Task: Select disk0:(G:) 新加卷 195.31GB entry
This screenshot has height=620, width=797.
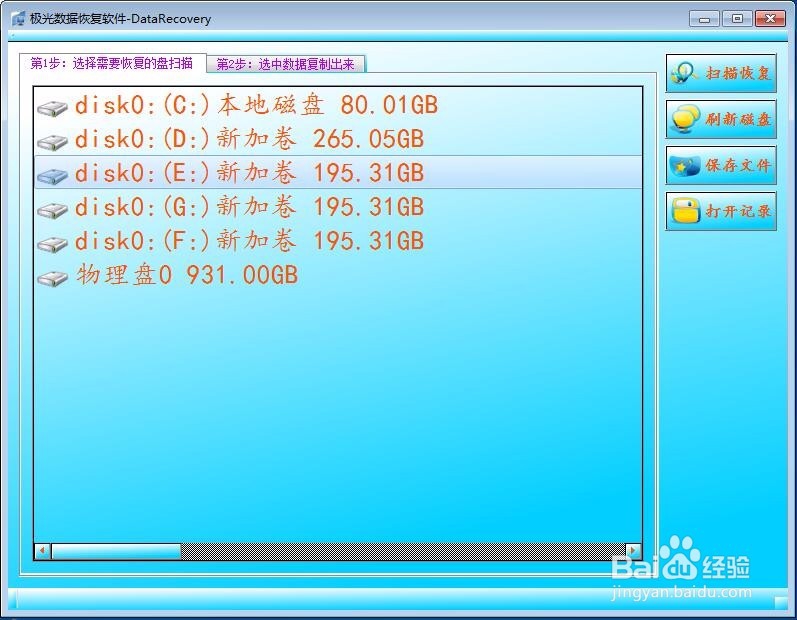Action: (x=338, y=206)
